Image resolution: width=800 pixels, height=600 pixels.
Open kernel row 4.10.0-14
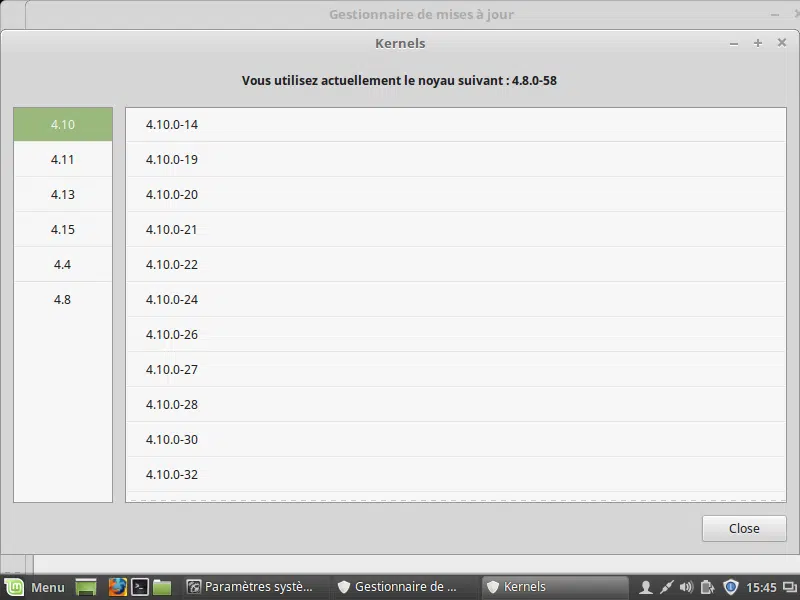pos(456,124)
